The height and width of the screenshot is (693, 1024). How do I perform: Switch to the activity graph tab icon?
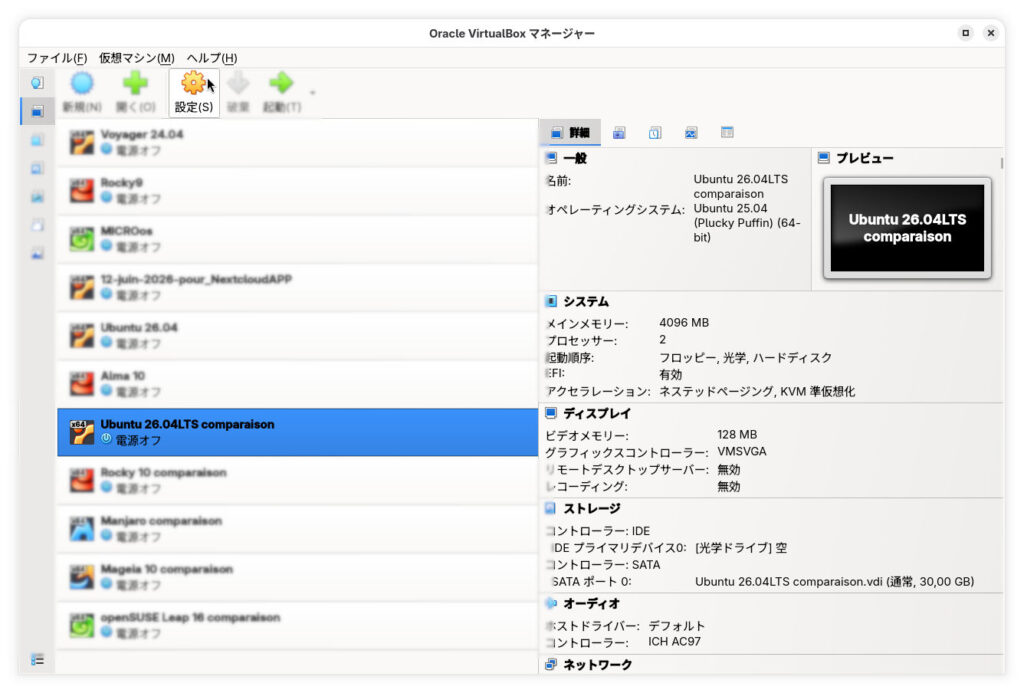[691, 133]
